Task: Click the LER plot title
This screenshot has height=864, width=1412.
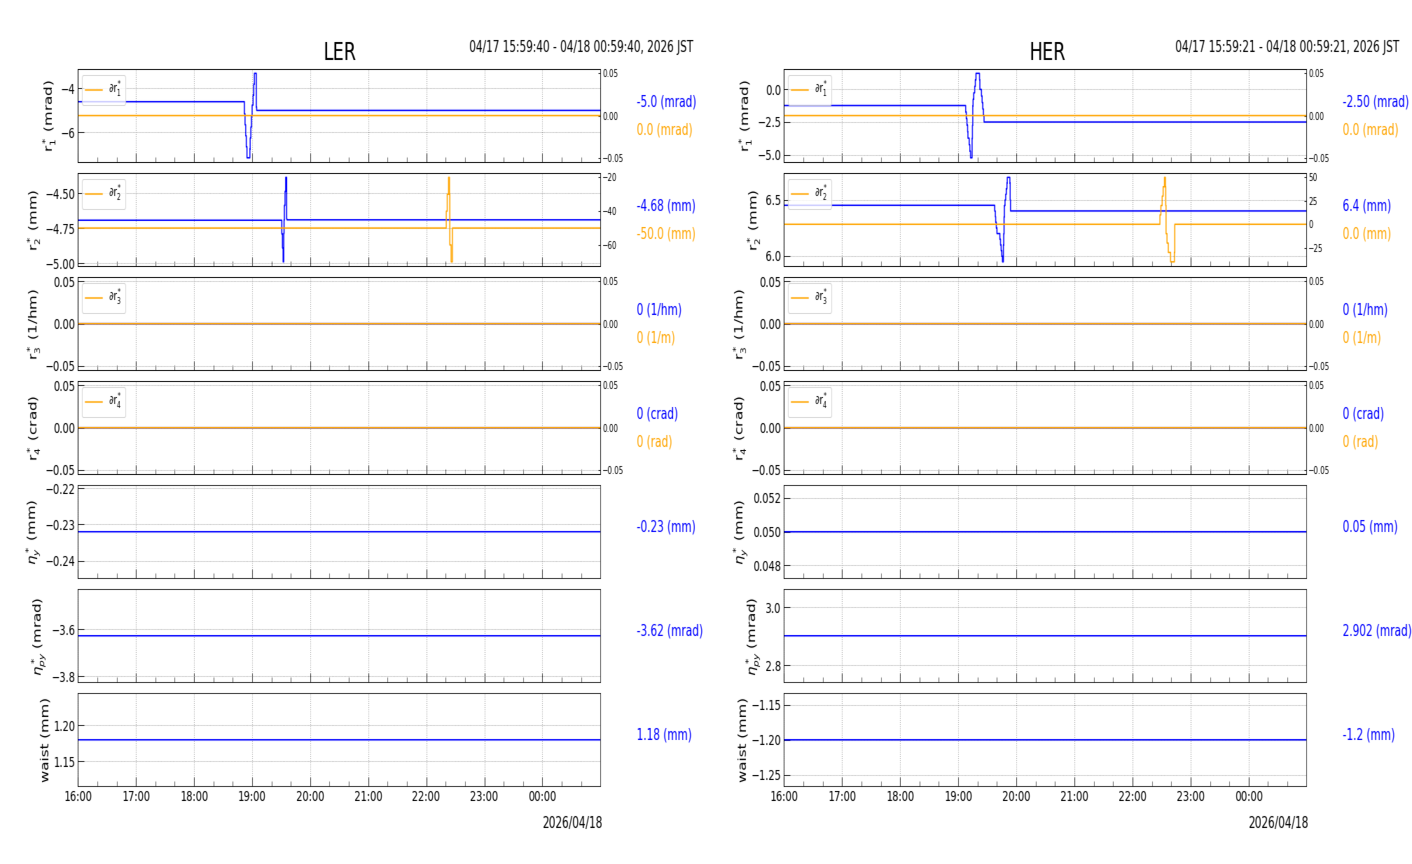Action: (339, 52)
